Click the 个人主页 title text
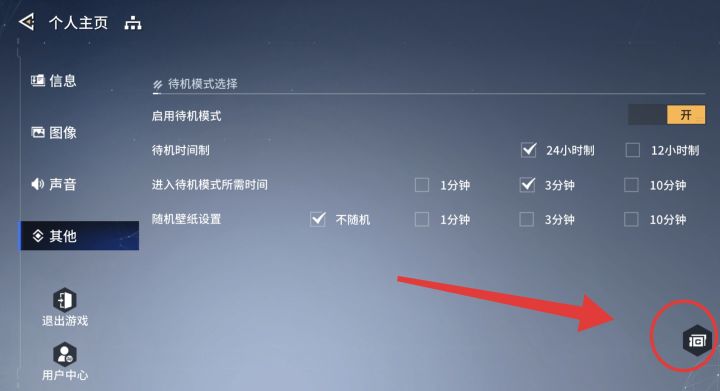This screenshot has width=720, height=391. (79, 23)
